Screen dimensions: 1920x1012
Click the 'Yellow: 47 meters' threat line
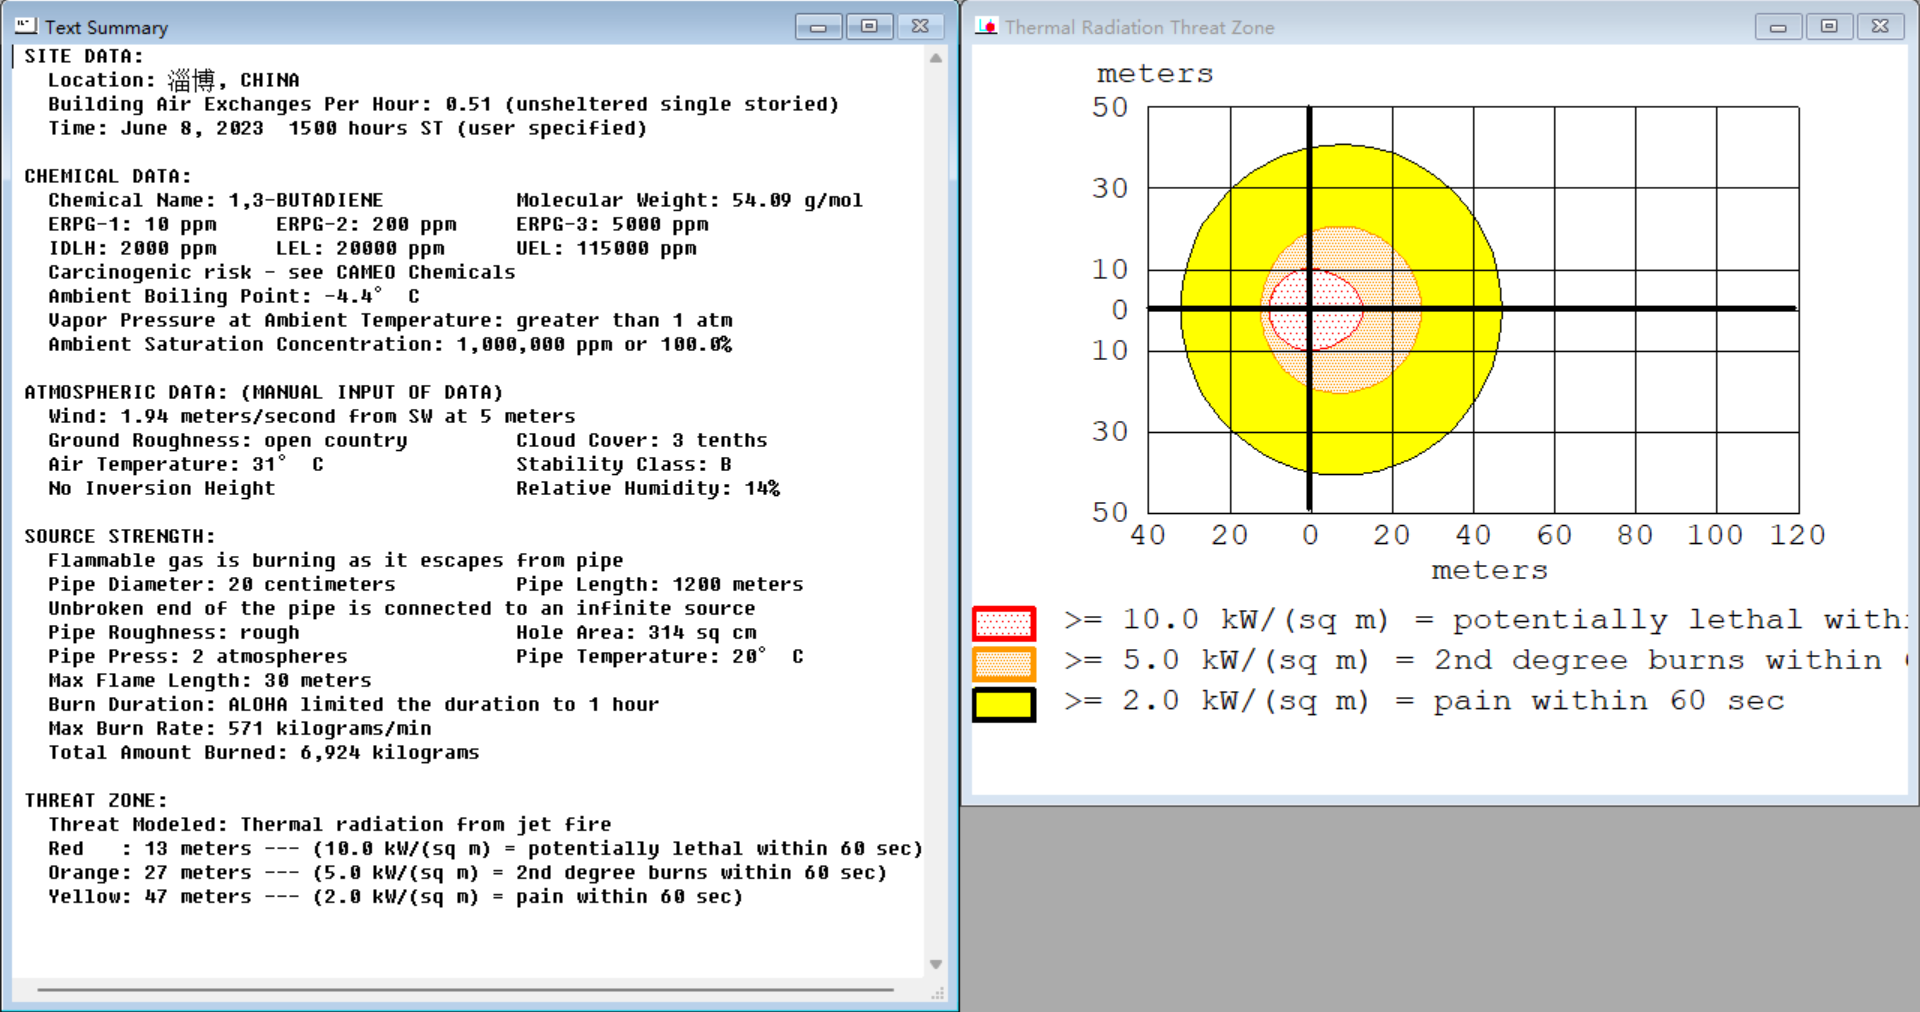(396, 896)
